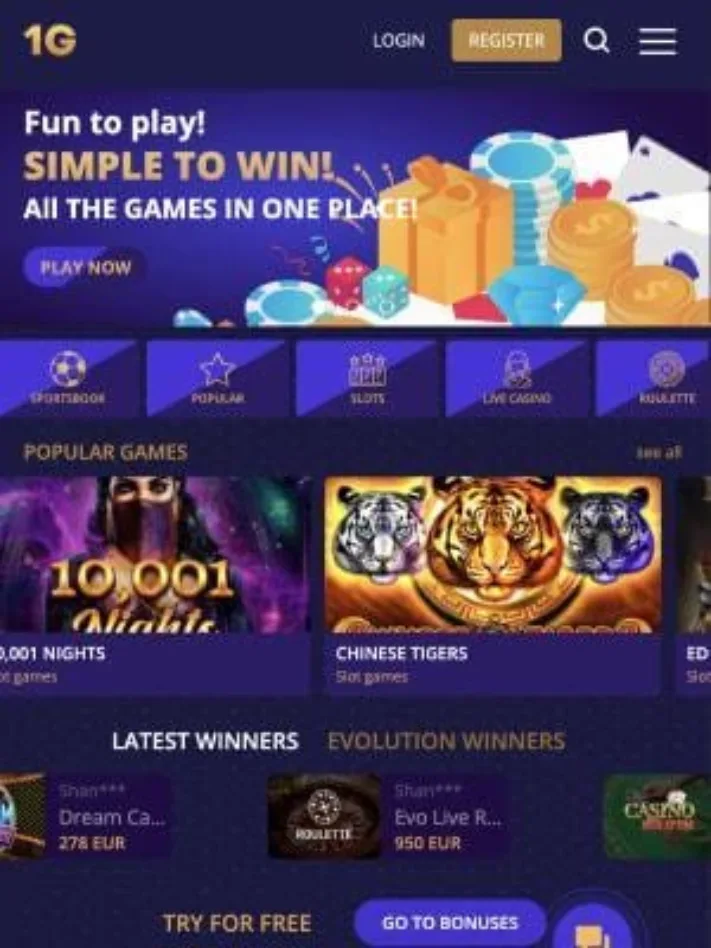Switch to Latest Winners tab
The height and width of the screenshot is (948, 711).
tap(205, 741)
